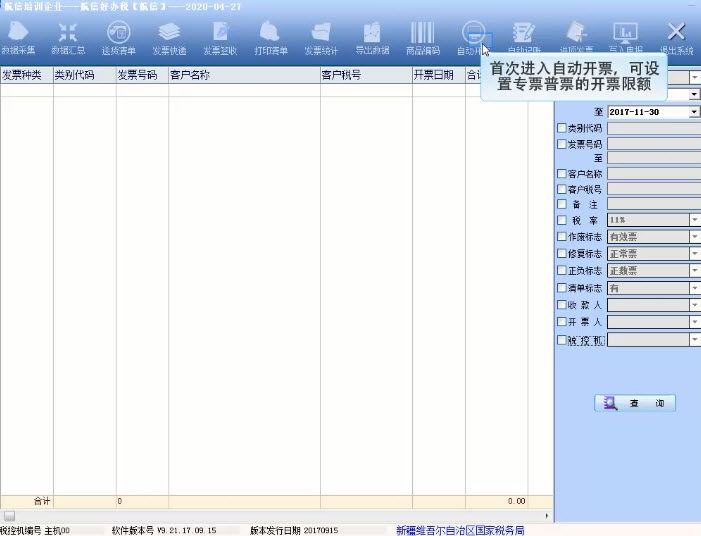The width and height of the screenshot is (701, 536).
Task: Click the horizontal scrollbar thumb
Action: pos(9,516)
